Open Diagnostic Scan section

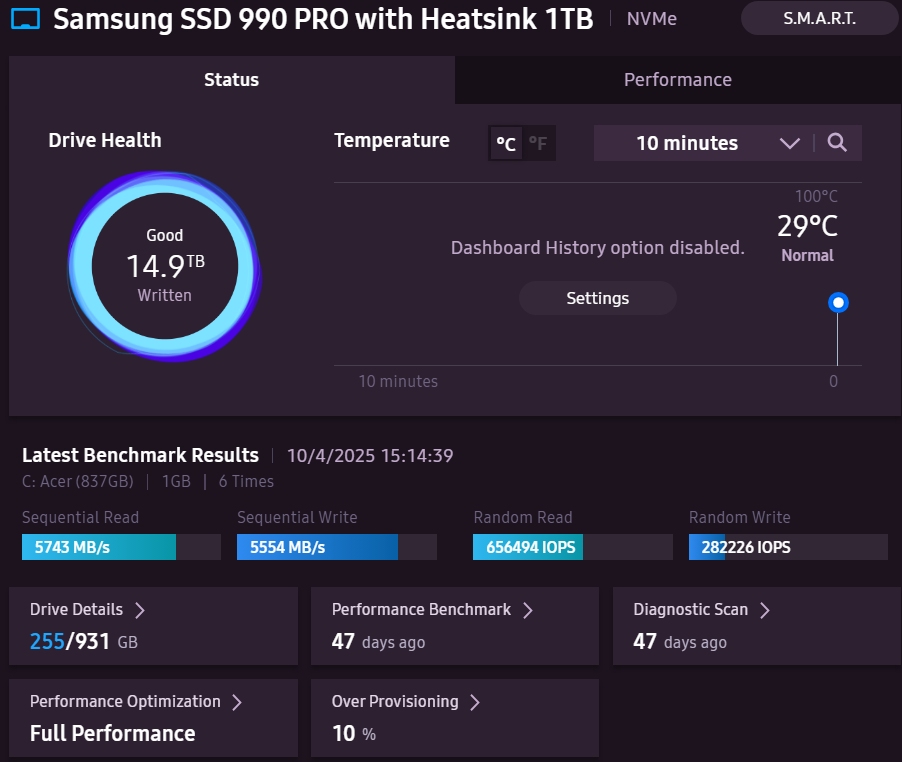[x=757, y=626]
